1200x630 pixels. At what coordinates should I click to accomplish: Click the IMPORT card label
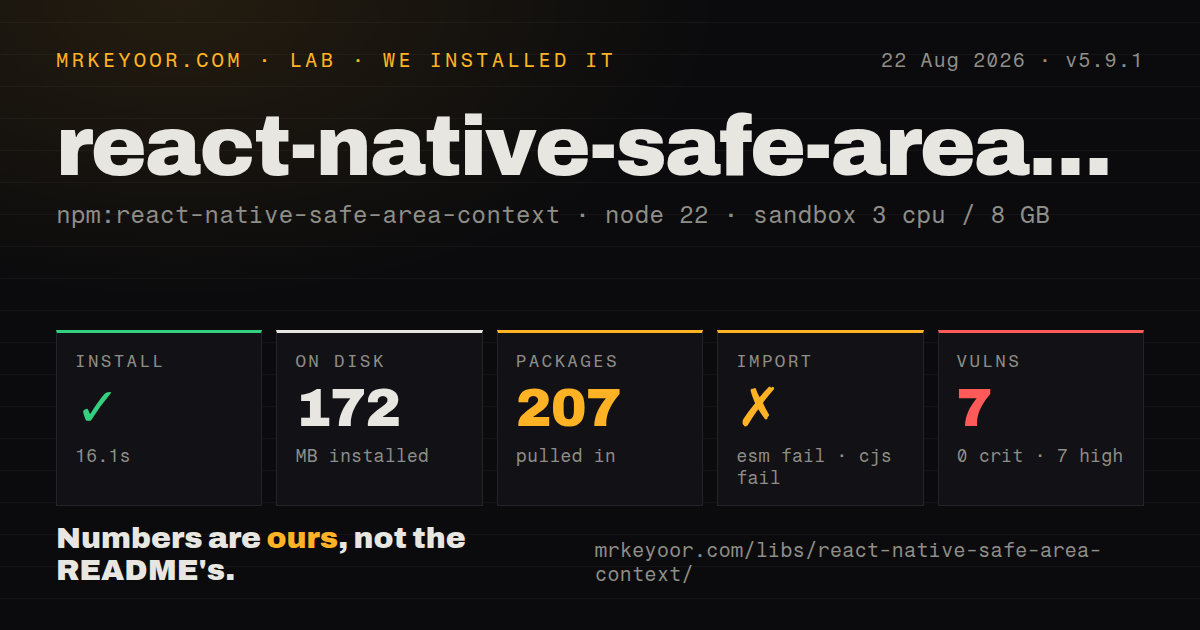point(774,362)
